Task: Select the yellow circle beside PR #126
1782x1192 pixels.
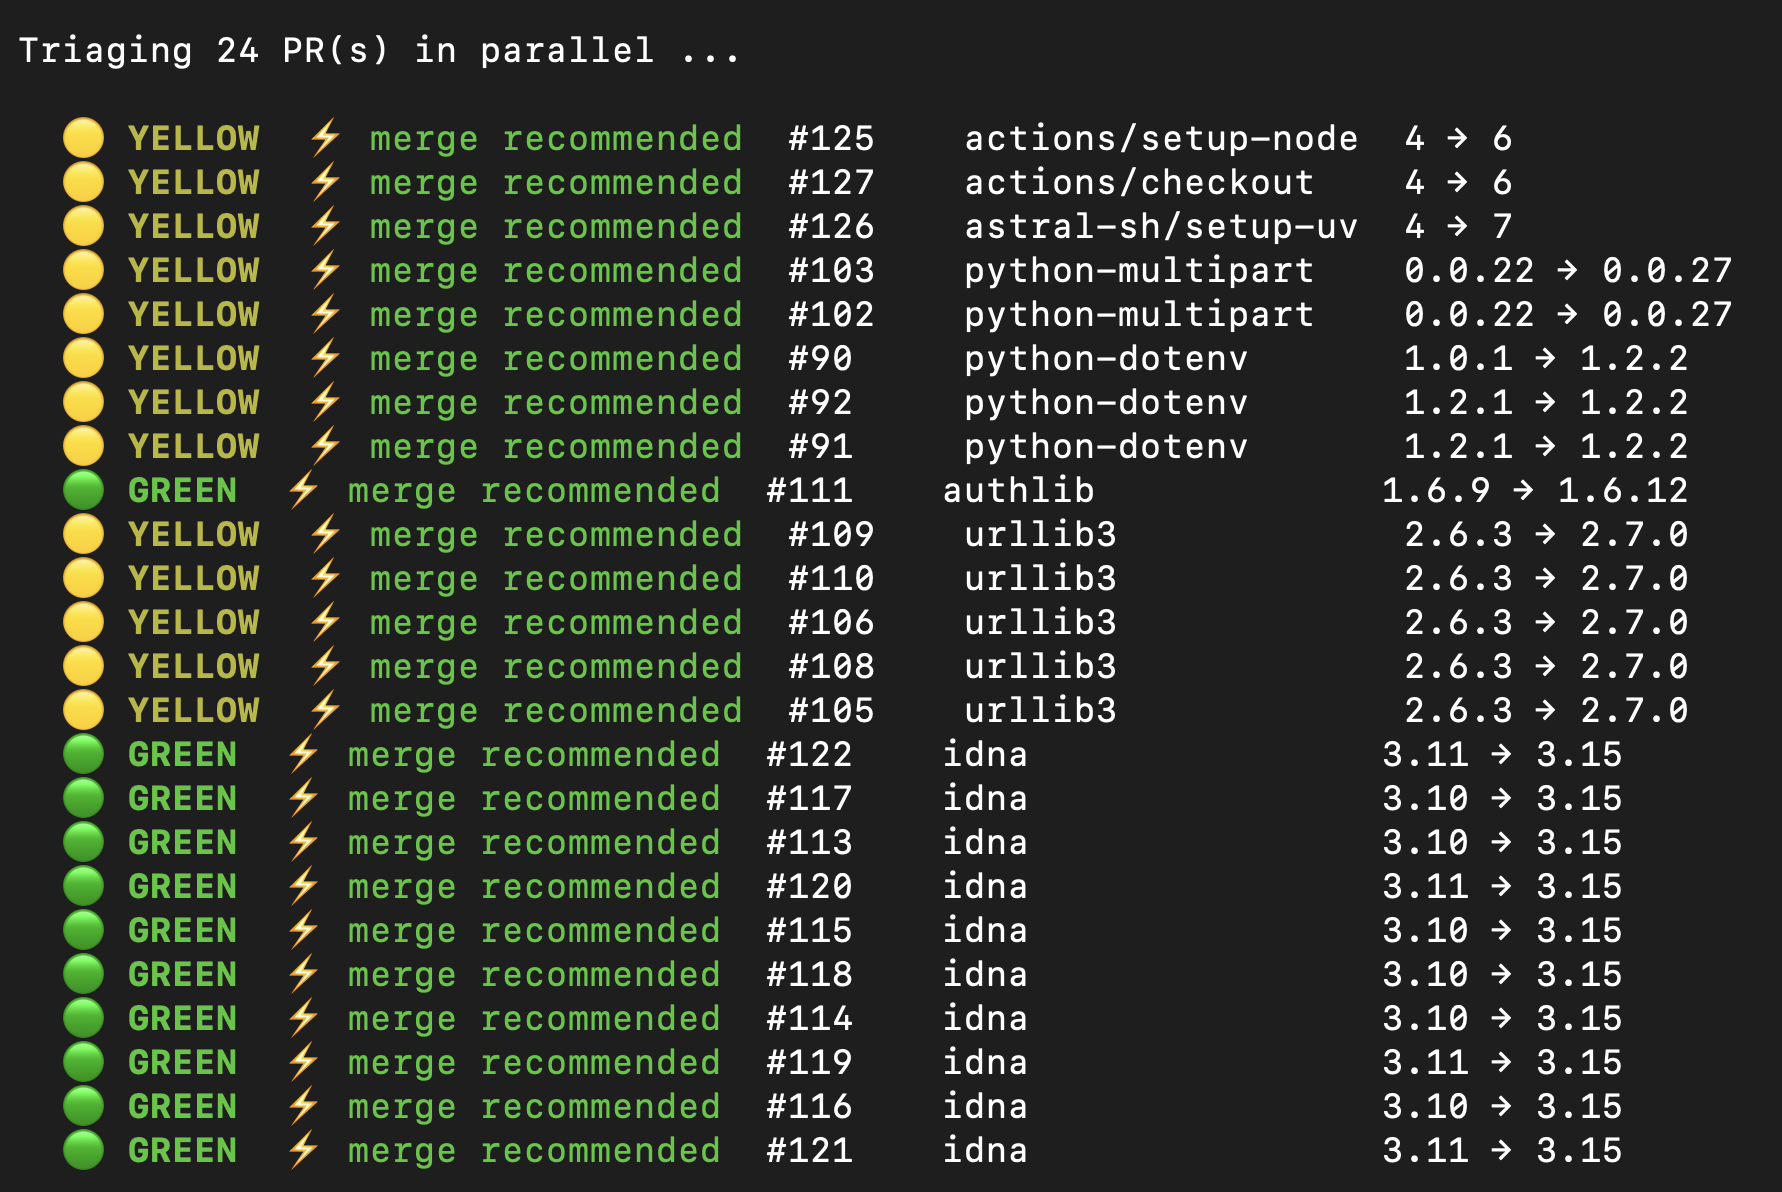Action: pos(83,226)
